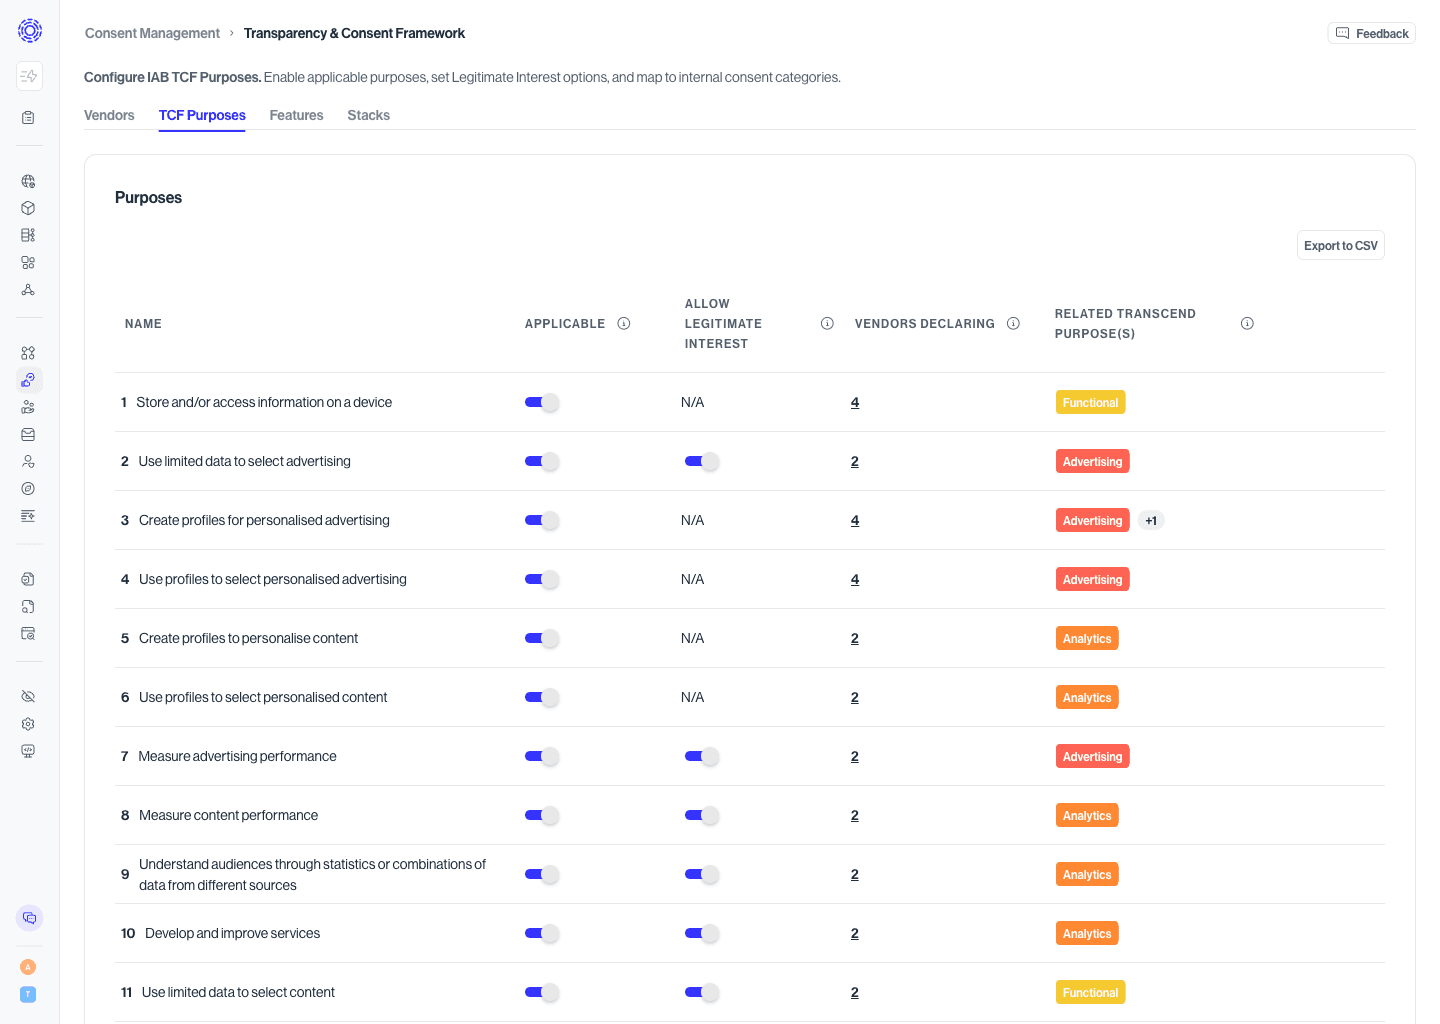Click the Feedback button
The width and height of the screenshot is (1440, 1024).
[x=1371, y=33]
